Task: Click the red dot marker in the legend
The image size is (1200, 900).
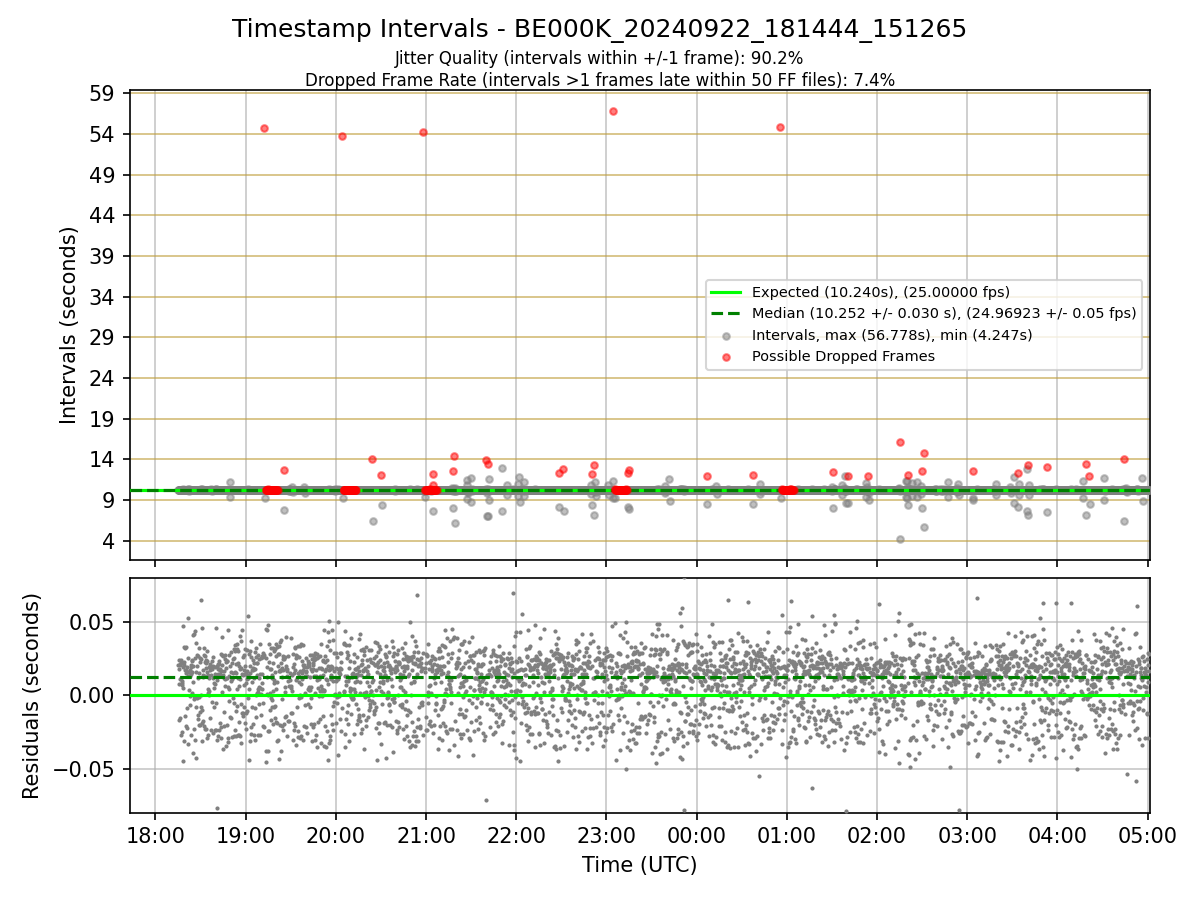Action: click(x=726, y=357)
